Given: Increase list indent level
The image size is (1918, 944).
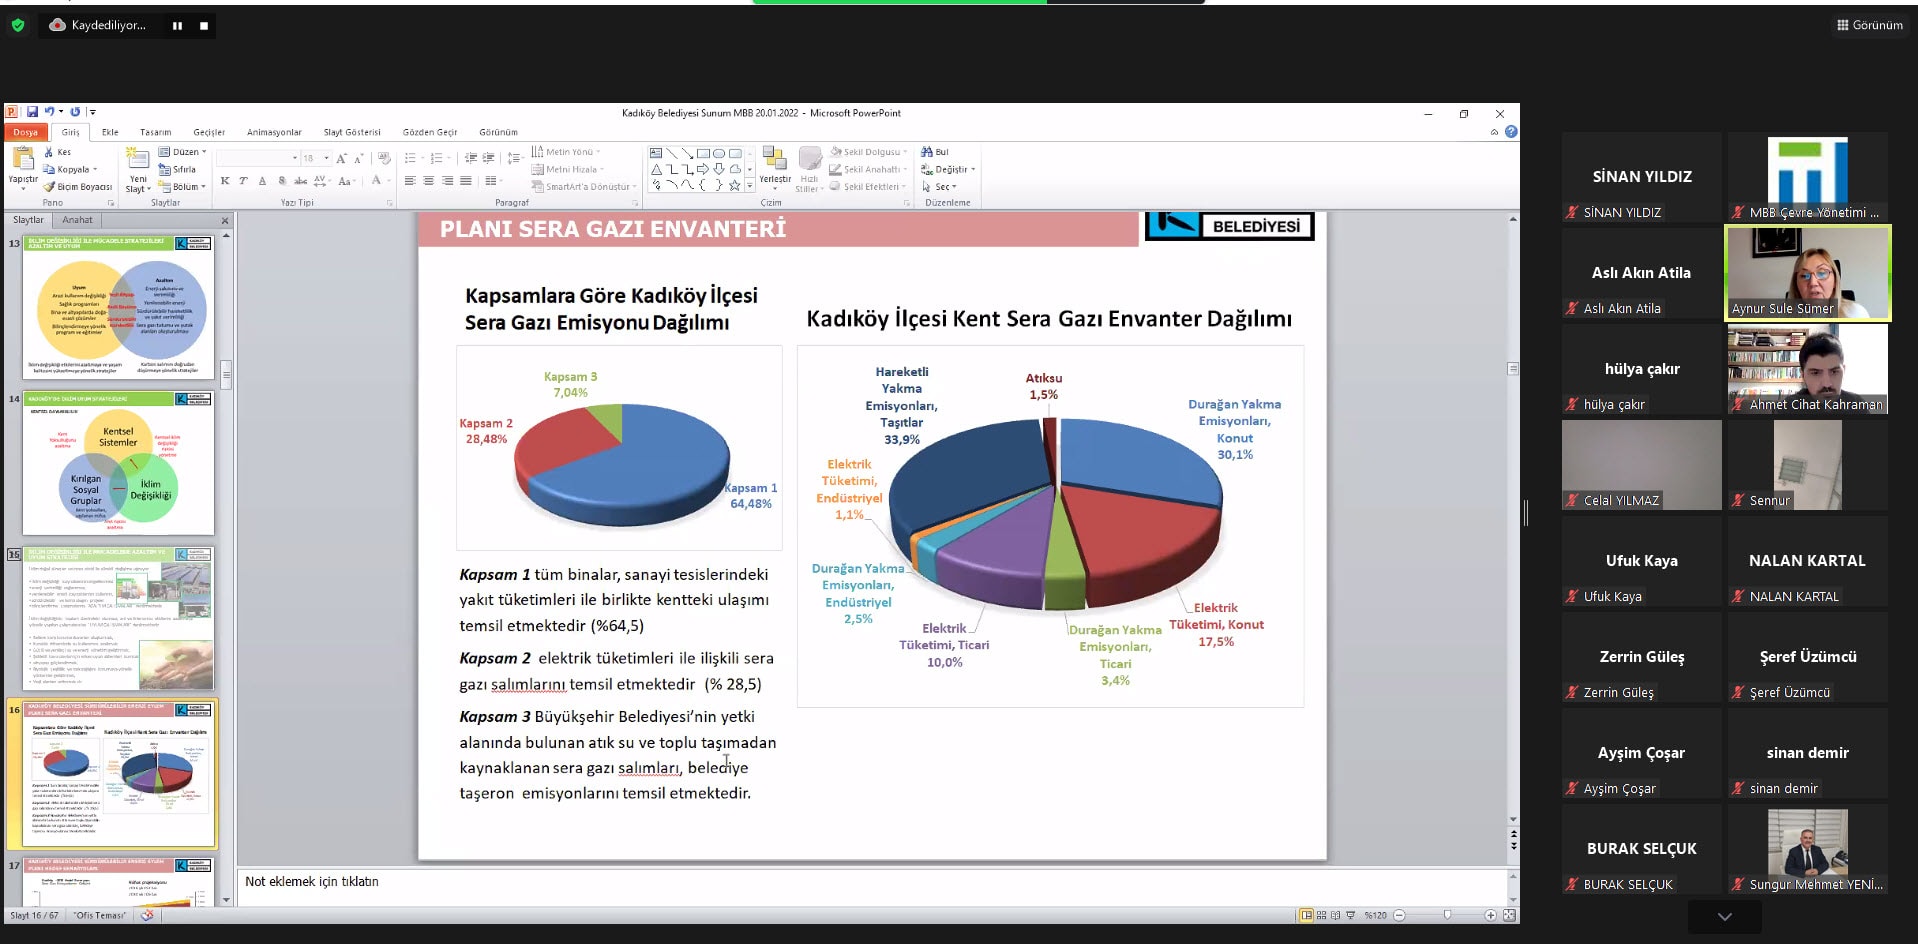Looking at the screenshot, I should (x=488, y=158).
